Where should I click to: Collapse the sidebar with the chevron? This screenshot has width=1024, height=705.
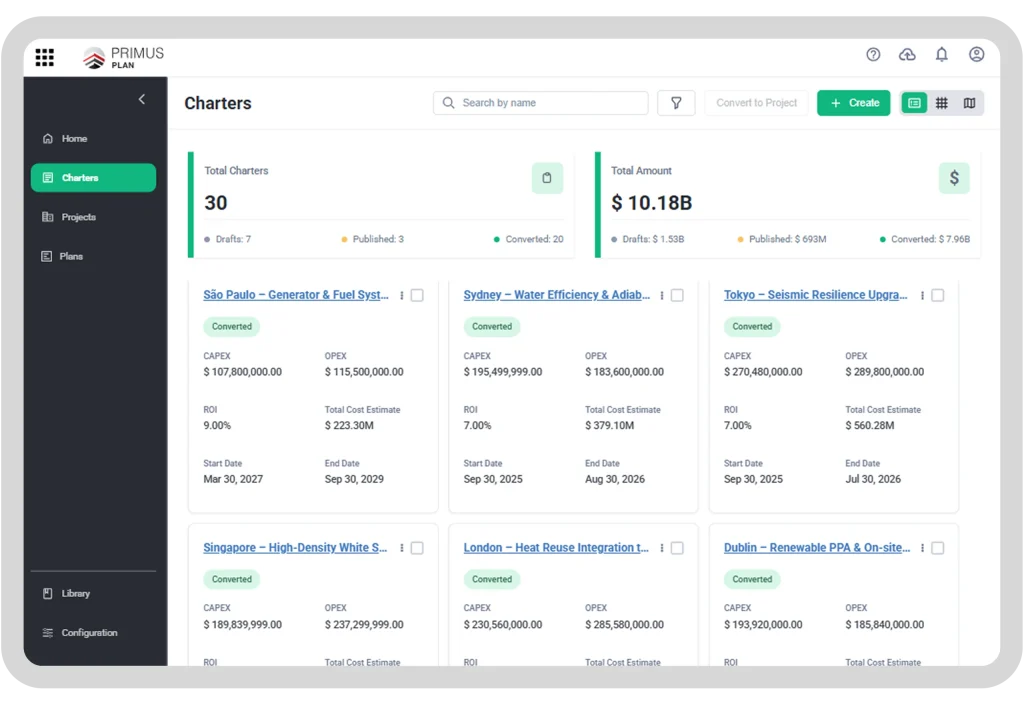tap(142, 99)
